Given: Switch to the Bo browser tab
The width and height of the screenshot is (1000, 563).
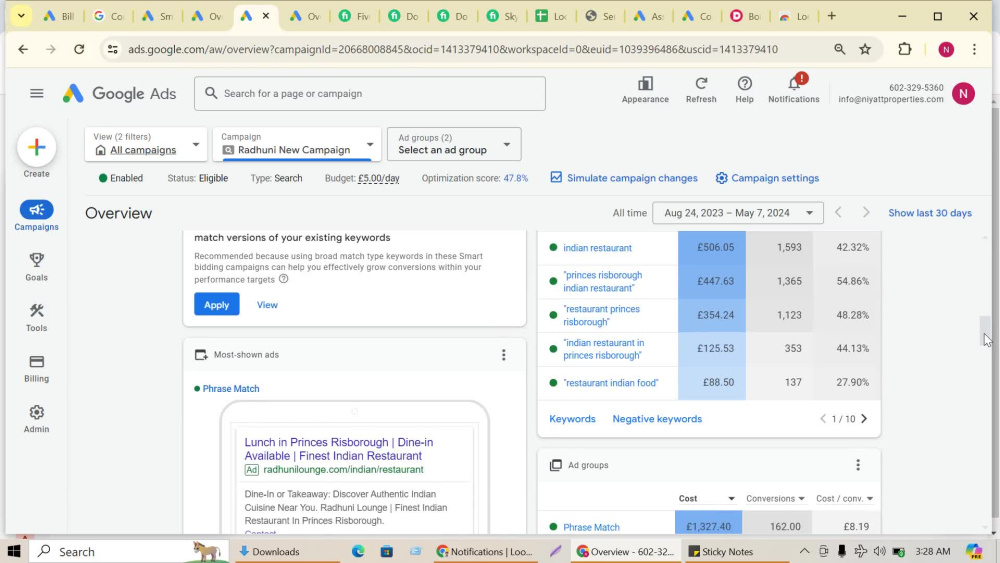Looking at the screenshot, I should click(x=746, y=16).
